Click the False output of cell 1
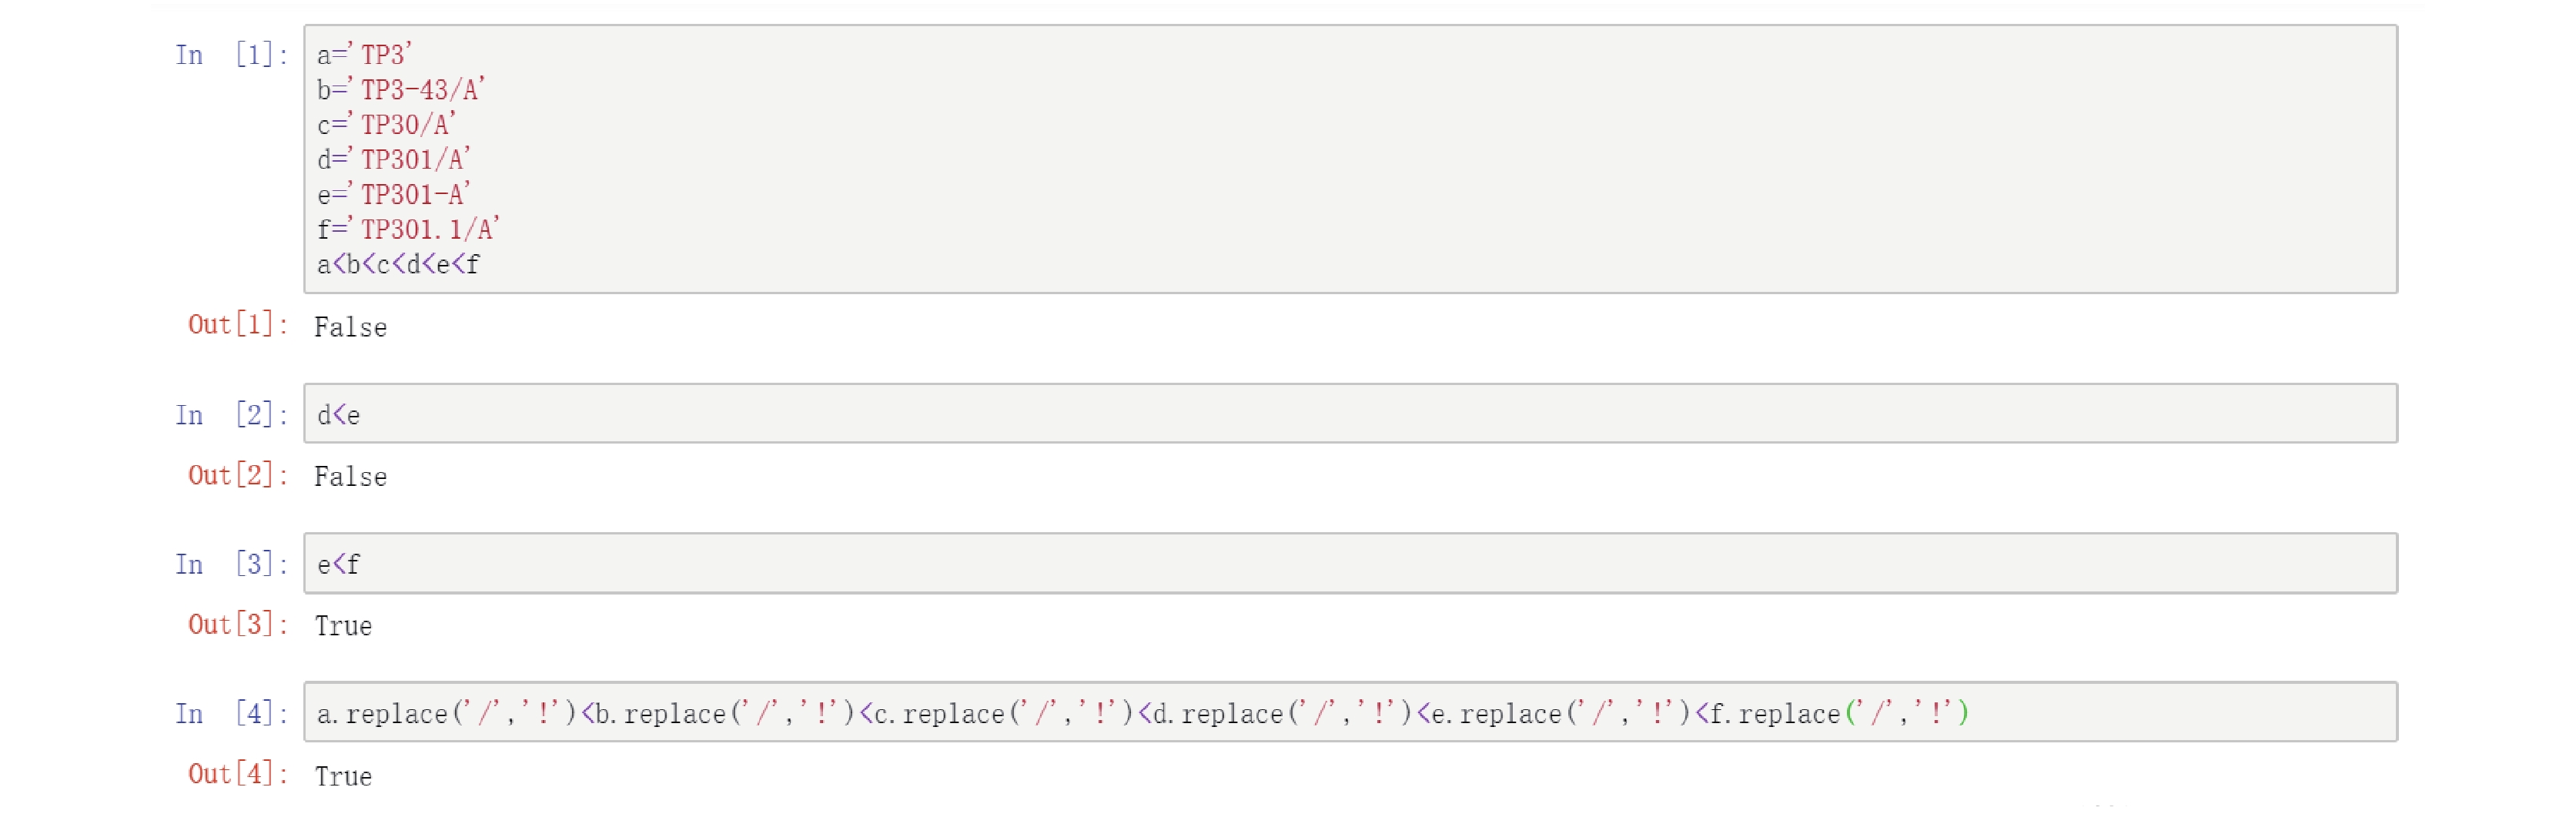This screenshot has width=2576, height=814. pos(350,327)
